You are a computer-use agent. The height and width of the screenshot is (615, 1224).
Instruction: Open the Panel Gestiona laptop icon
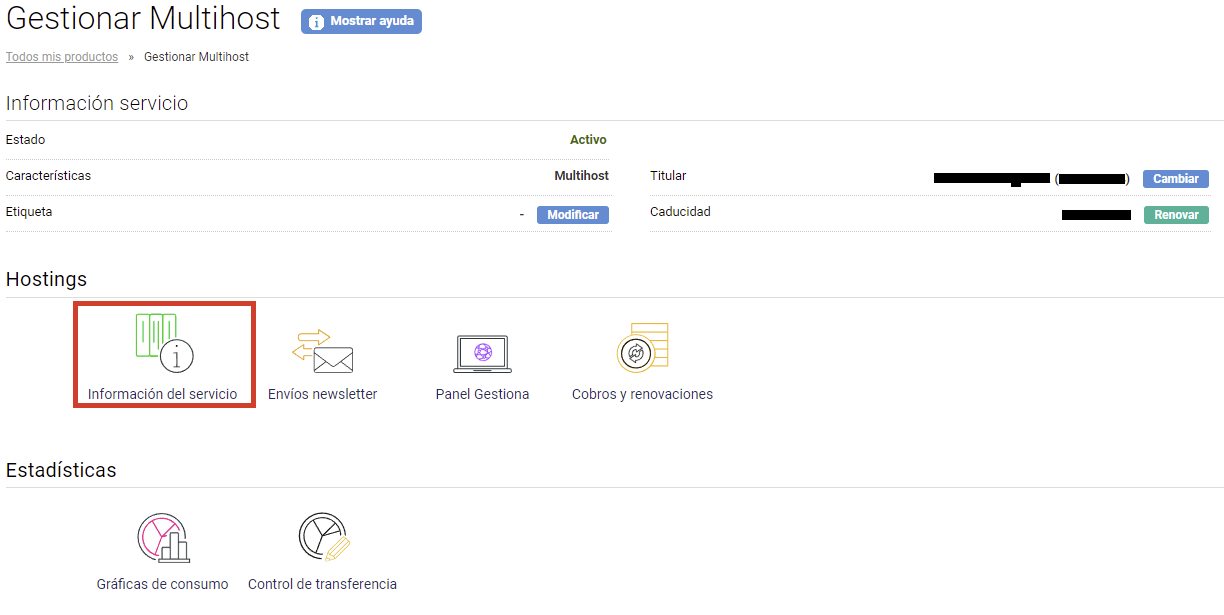(482, 353)
